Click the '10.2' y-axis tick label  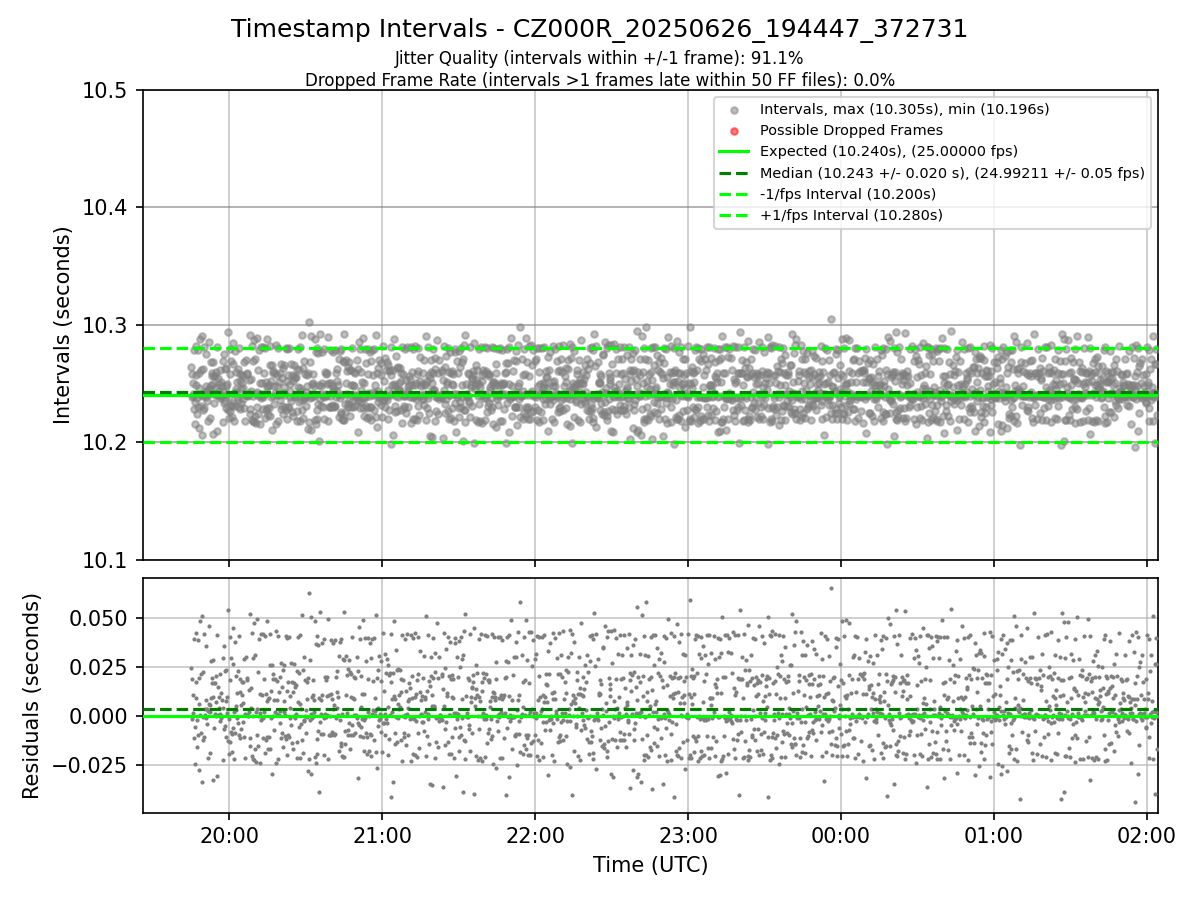(x=105, y=443)
